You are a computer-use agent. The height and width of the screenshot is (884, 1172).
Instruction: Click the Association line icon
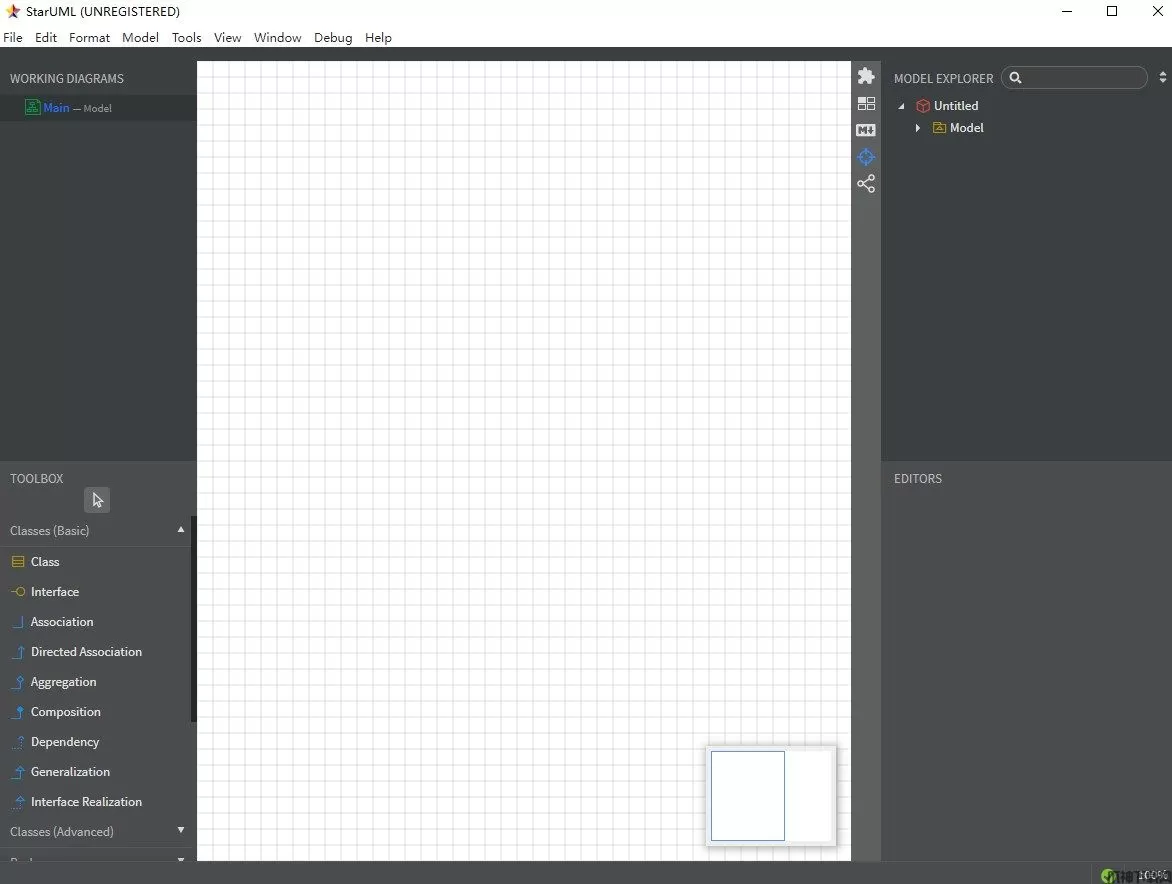[18, 622]
